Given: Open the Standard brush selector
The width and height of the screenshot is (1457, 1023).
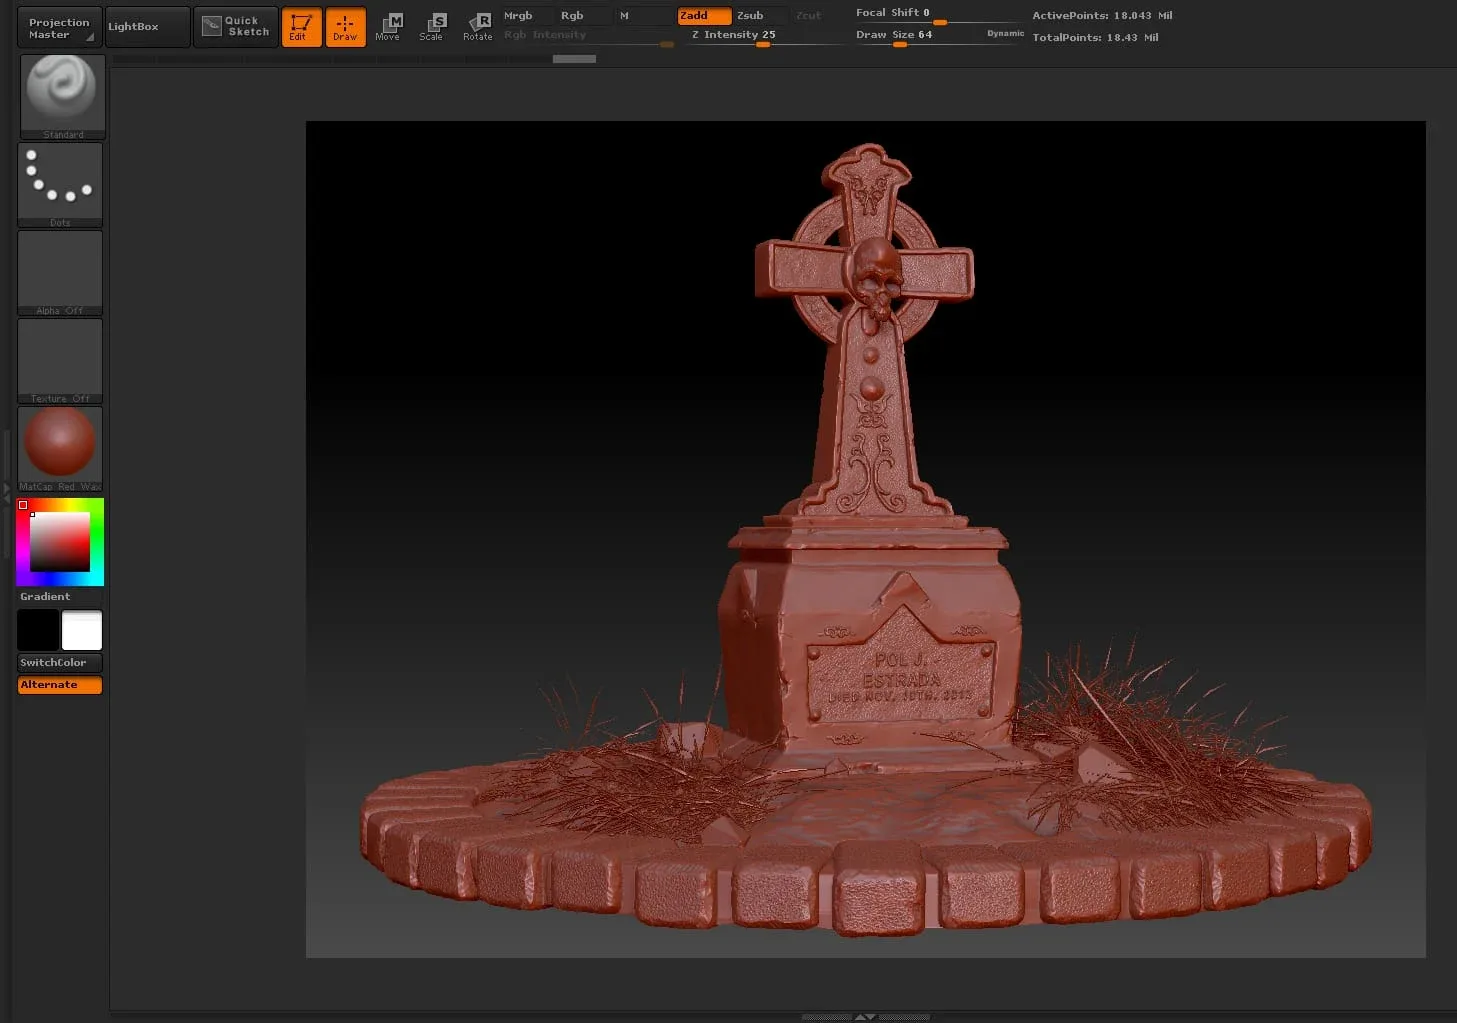Looking at the screenshot, I should [63, 97].
